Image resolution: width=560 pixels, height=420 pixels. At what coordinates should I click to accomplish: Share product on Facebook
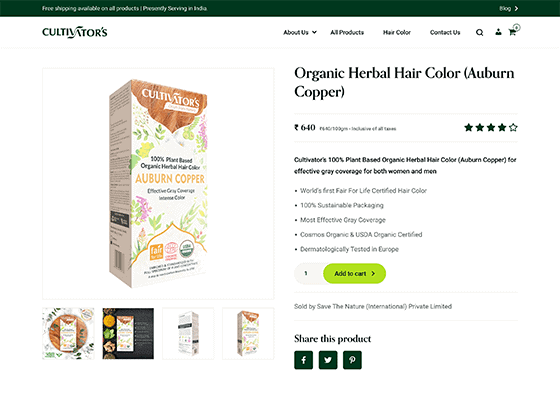point(304,360)
